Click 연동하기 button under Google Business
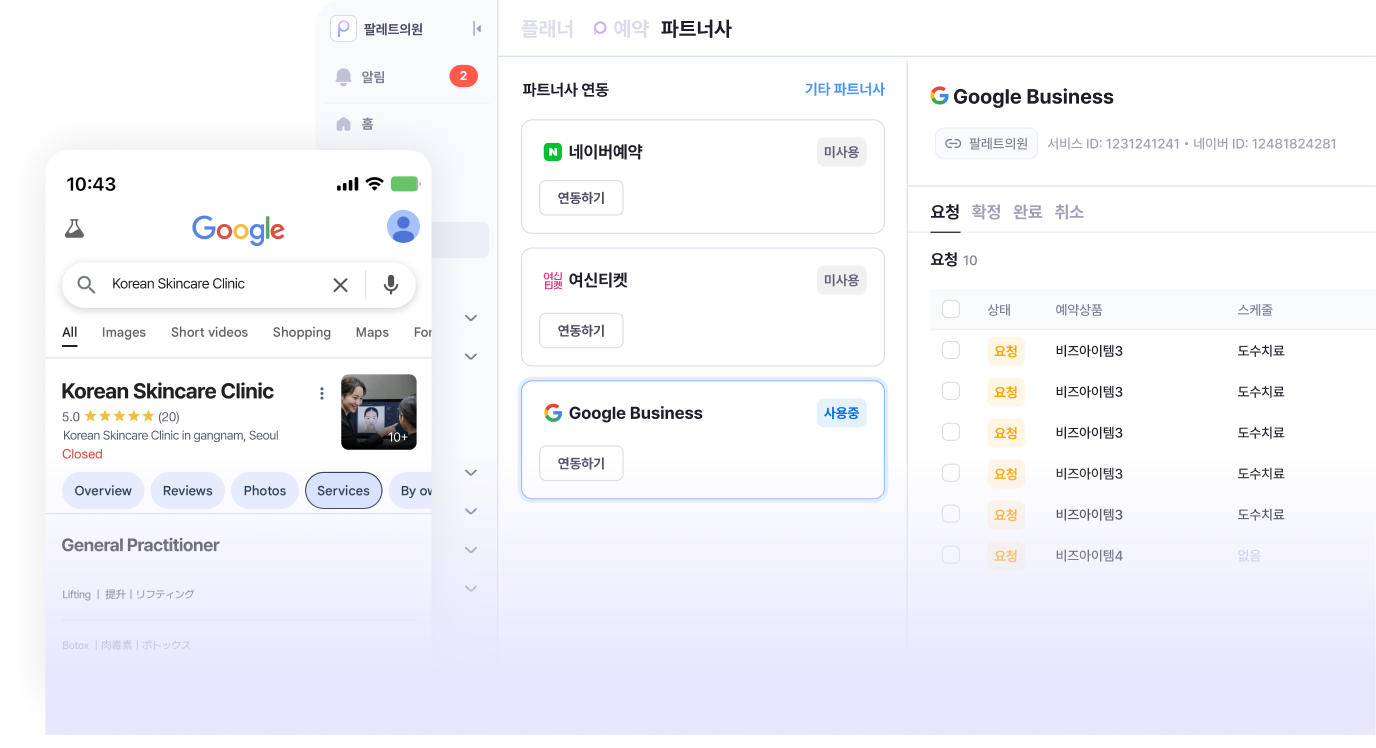The width and height of the screenshot is (1376, 748). (581, 463)
